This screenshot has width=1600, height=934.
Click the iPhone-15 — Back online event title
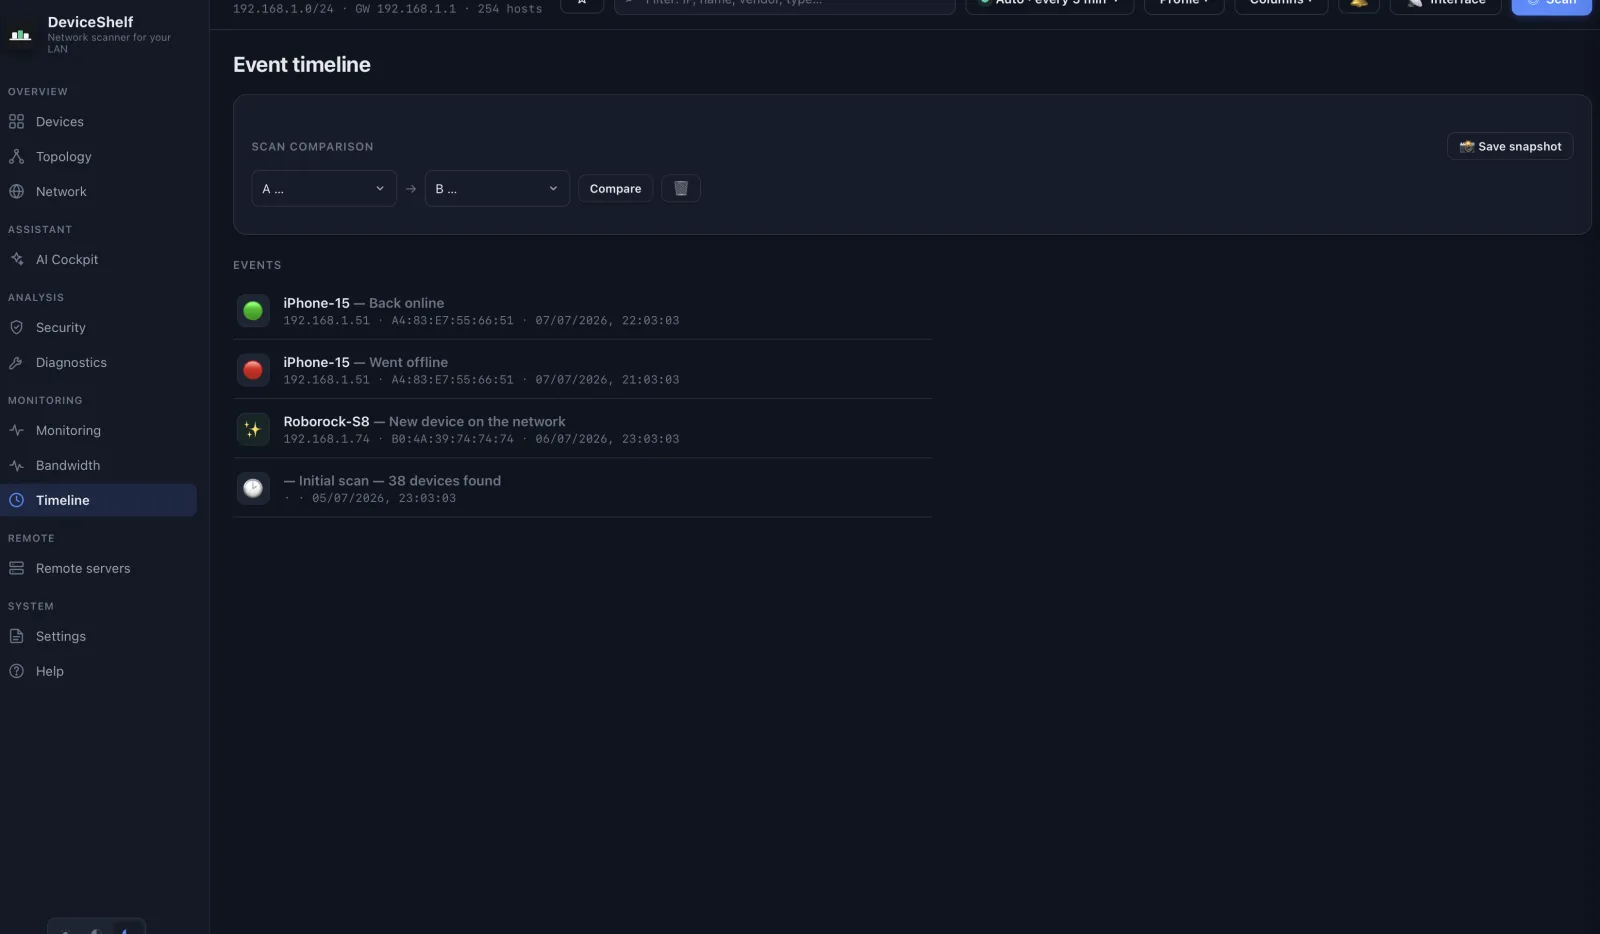pyautogui.click(x=363, y=303)
